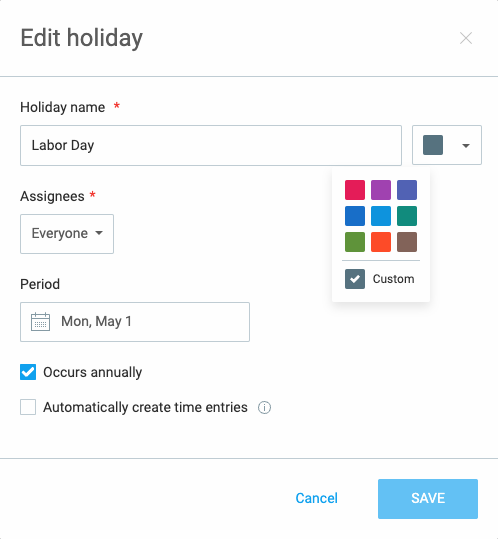Choose the pink-red color swatch

point(355,190)
